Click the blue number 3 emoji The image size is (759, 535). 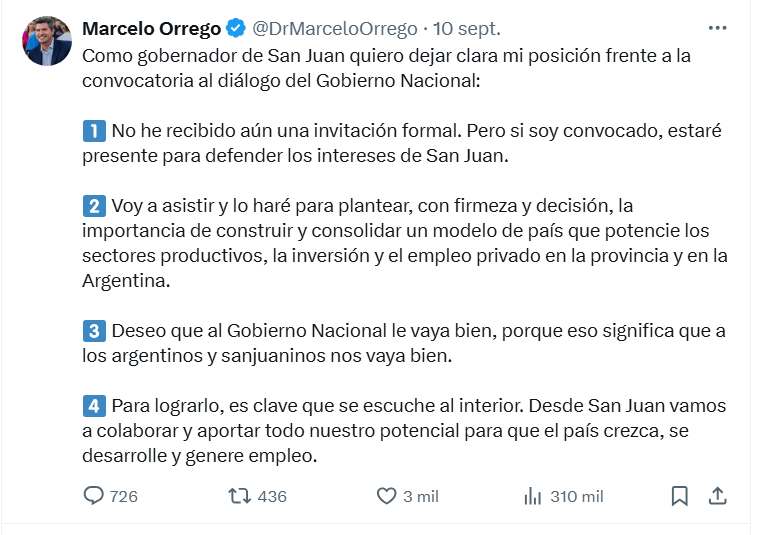(92, 330)
